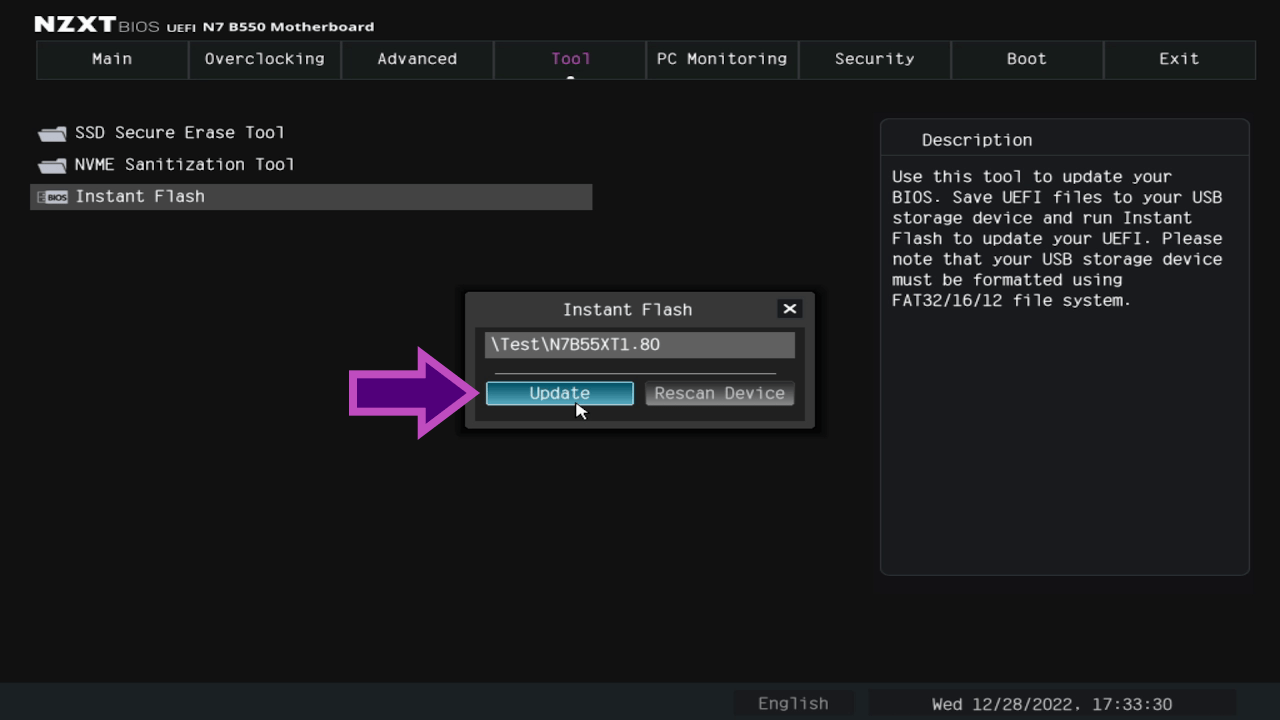Click the SSD Secure Erase Tool folder icon
The width and height of the screenshot is (1280, 720).
[52, 133]
